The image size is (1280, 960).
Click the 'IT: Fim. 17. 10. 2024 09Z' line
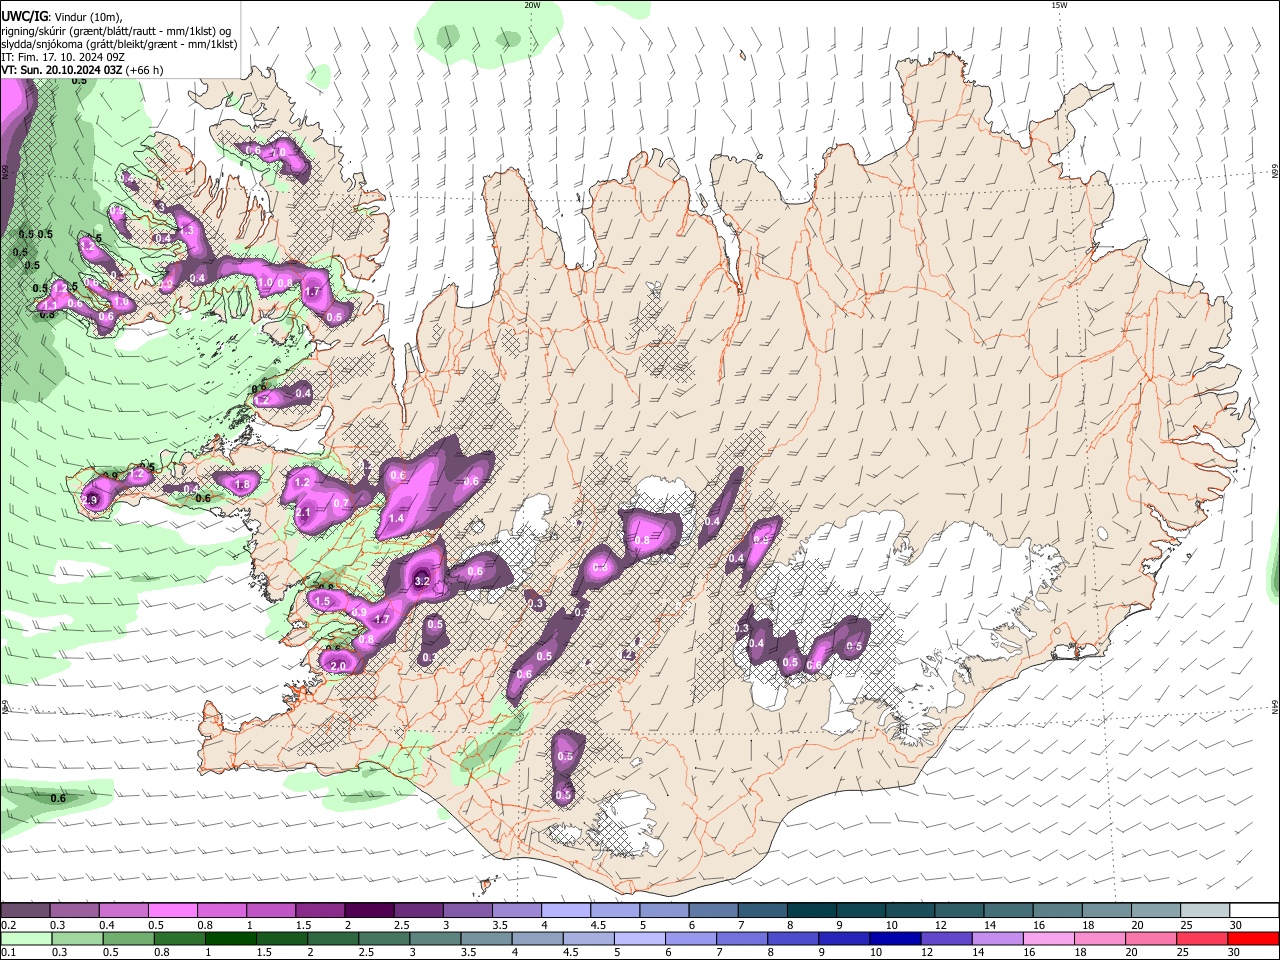click(63, 58)
